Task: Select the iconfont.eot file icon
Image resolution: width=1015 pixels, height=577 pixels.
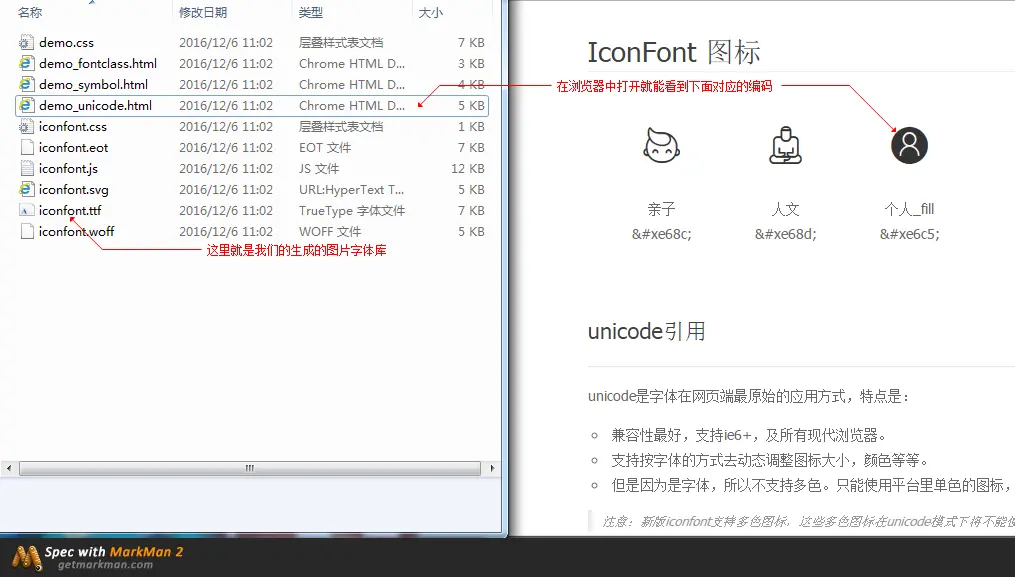Action: (x=27, y=148)
